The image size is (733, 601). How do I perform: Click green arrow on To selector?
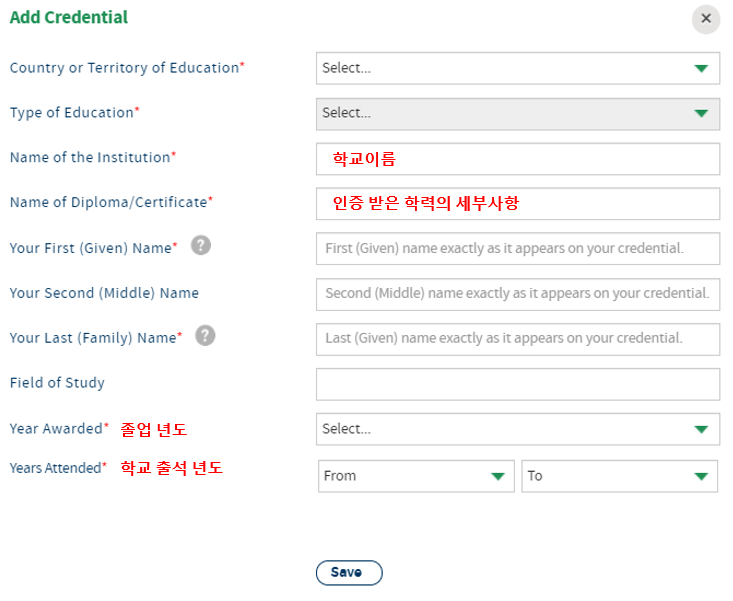click(x=701, y=477)
